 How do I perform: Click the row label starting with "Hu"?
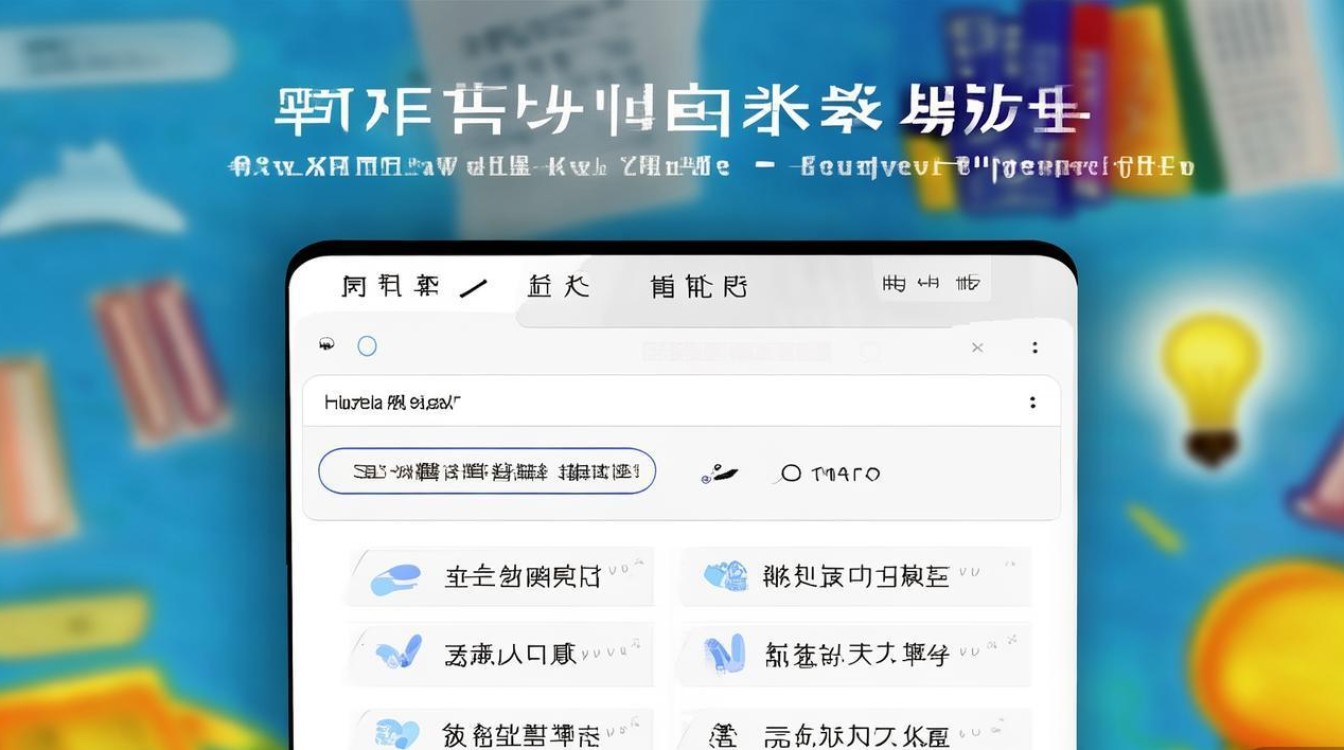tap(392, 403)
